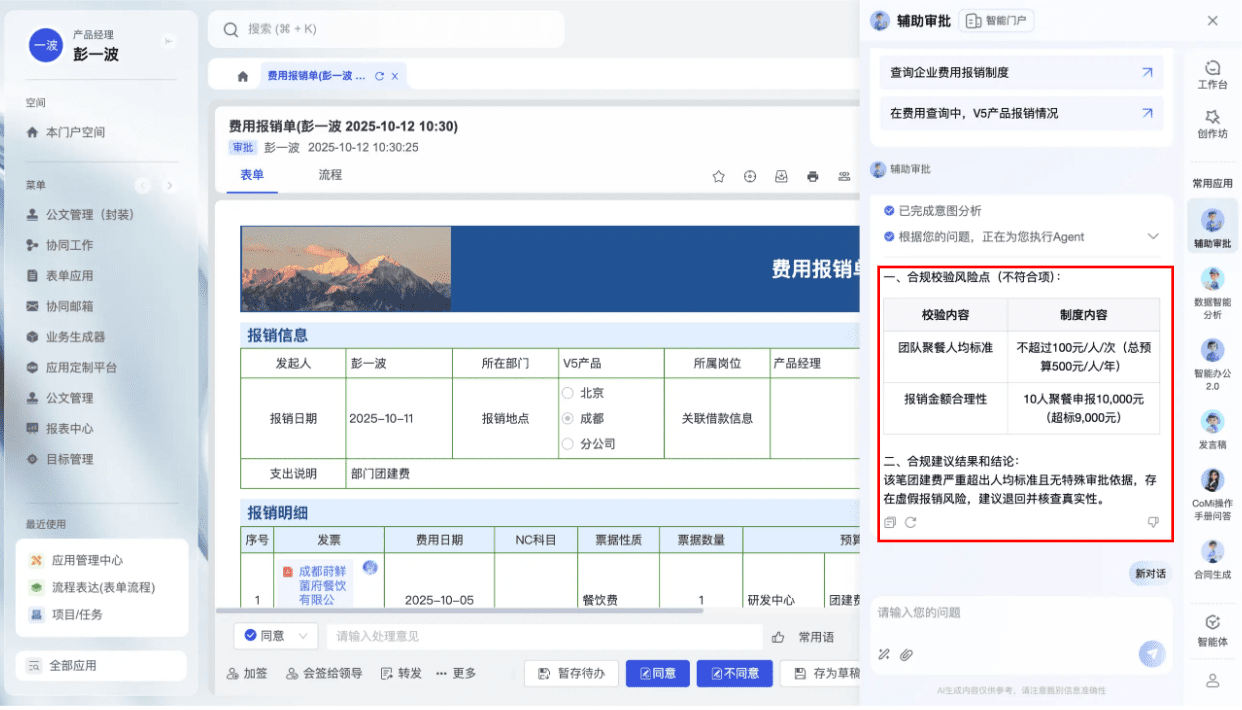
Task: Open the 合同生成 assistant
Action: tap(1212, 559)
